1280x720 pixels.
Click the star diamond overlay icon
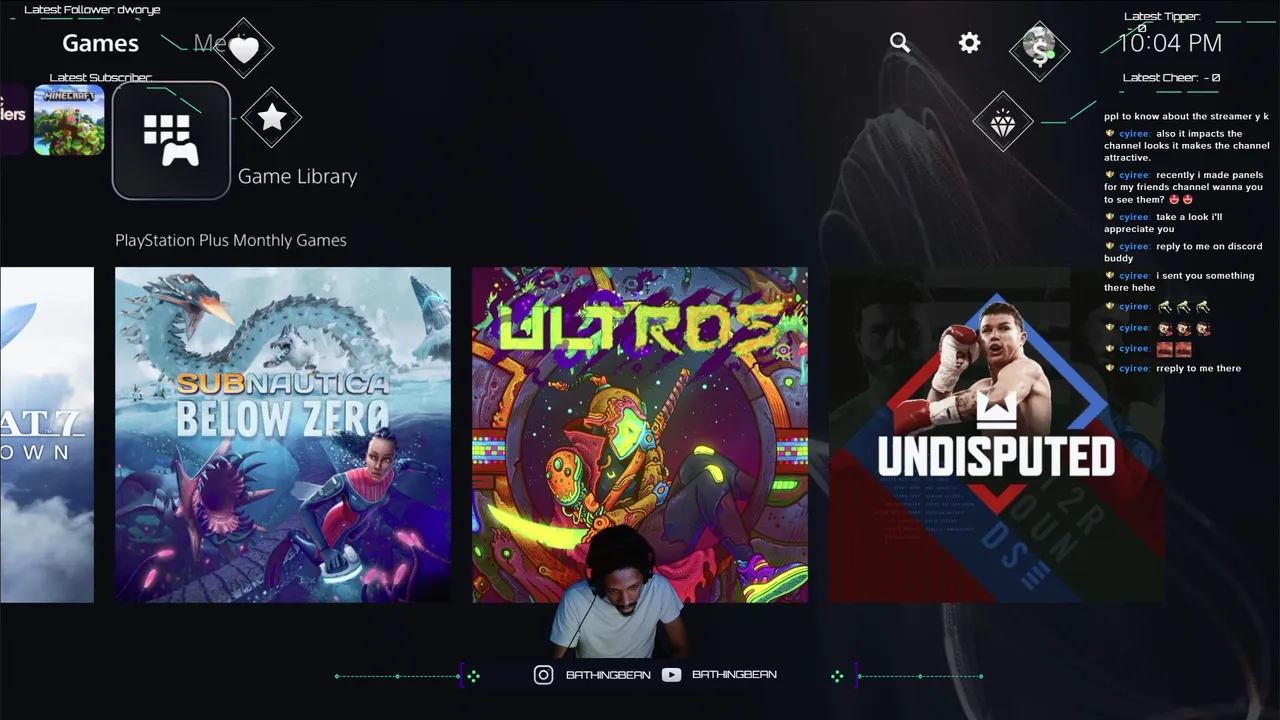pyautogui.click(x=271, y=118)
